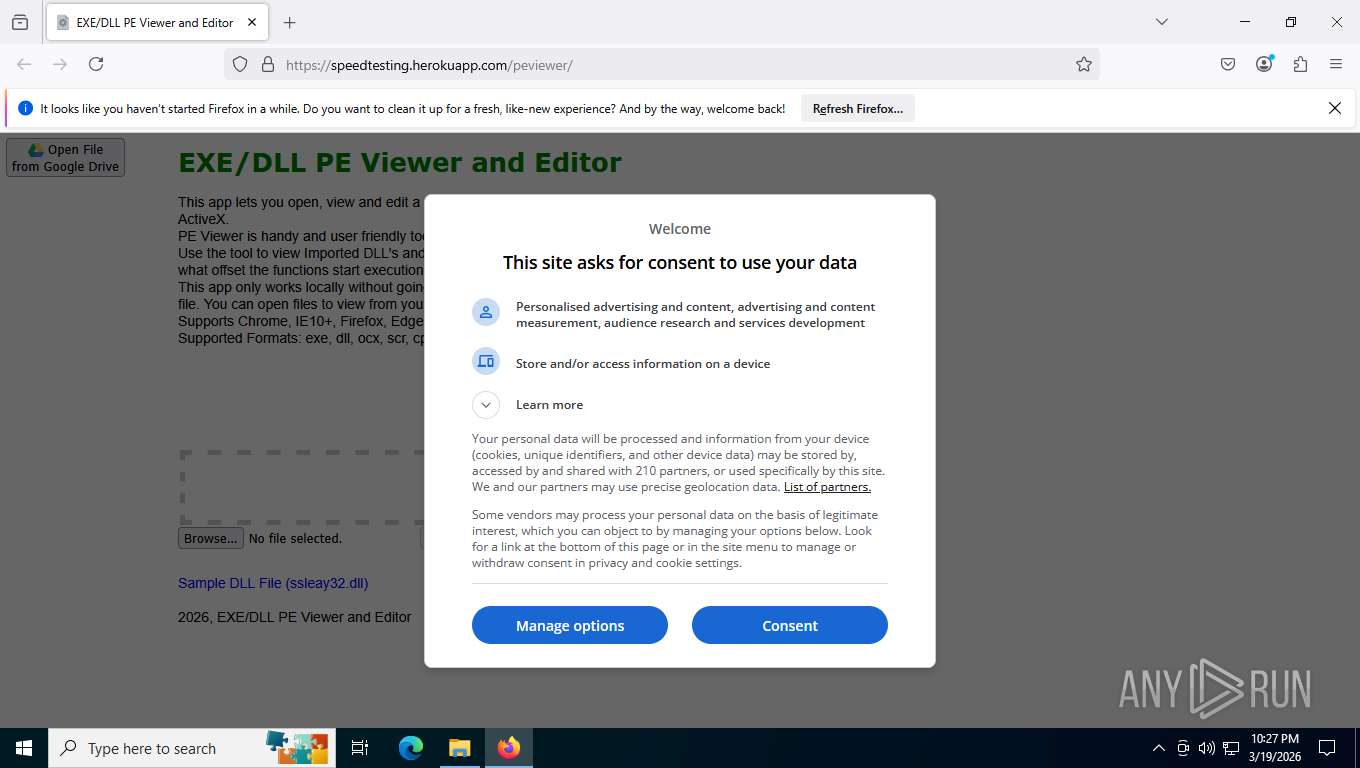The width and height of the screenshot is (1360, 768).
Task: Click the Manage options button
Action: click(570, 625)
